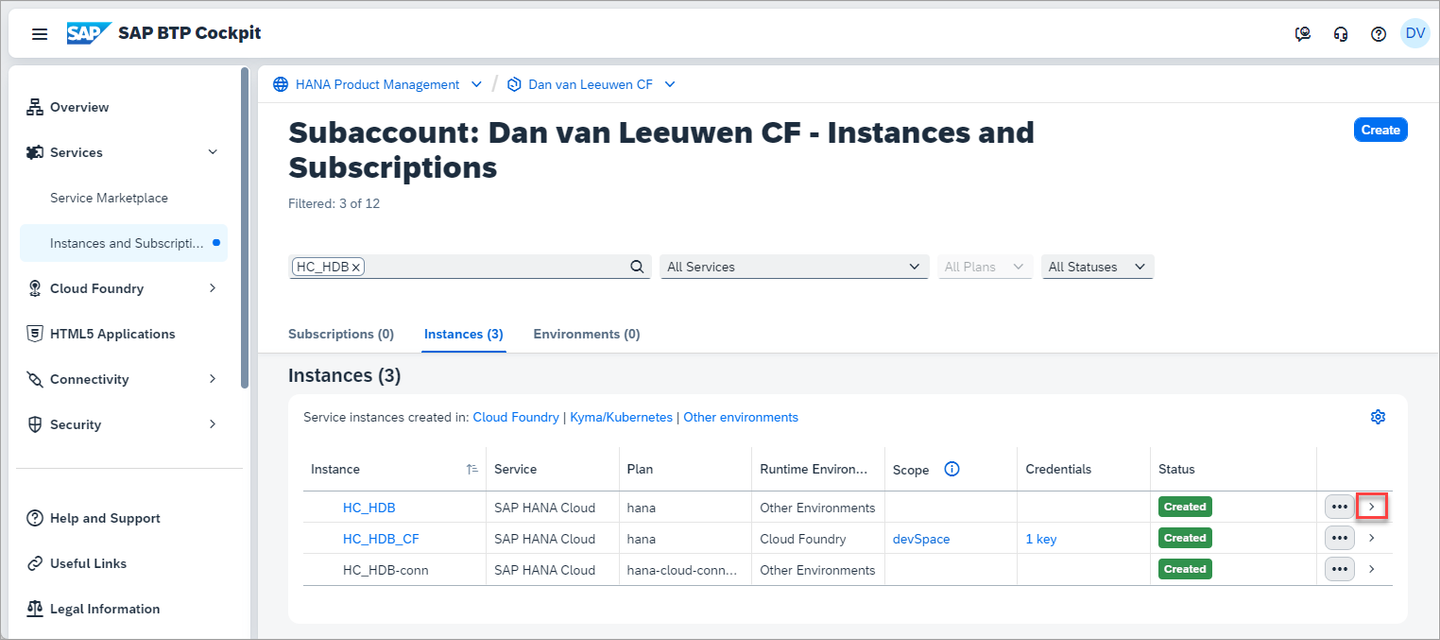Click the Help and Support icon
The image size is (1440, 640).
click(35, 518)
